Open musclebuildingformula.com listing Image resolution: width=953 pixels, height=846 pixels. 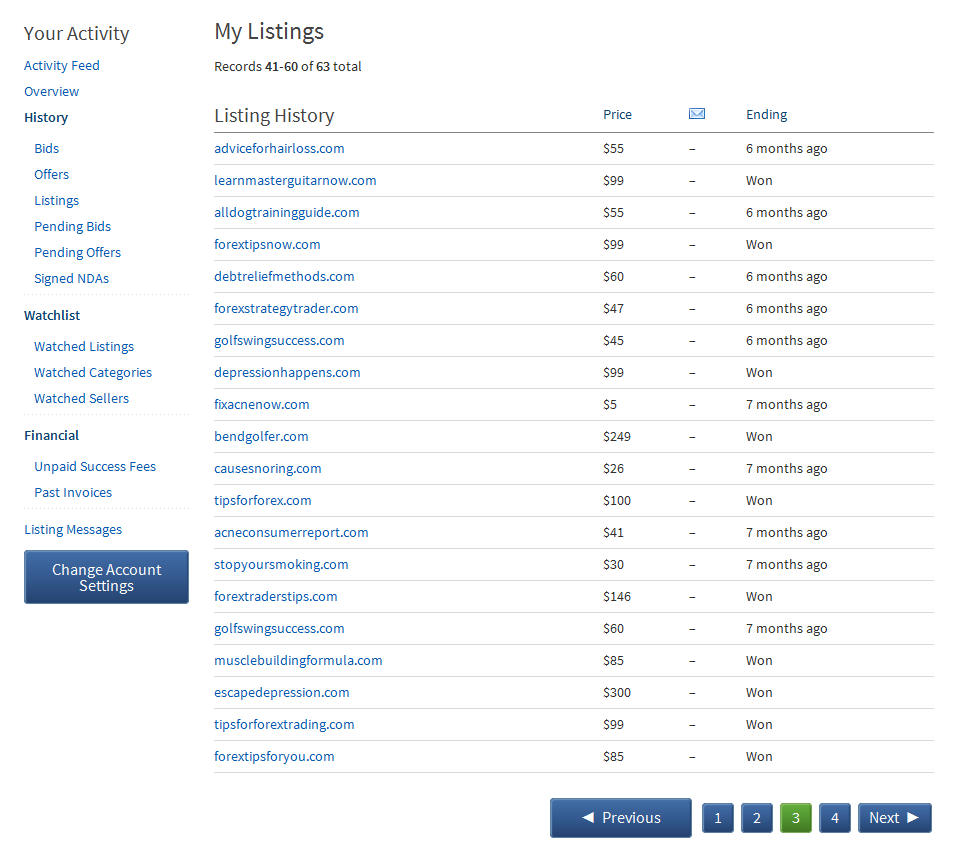(298, 661)
